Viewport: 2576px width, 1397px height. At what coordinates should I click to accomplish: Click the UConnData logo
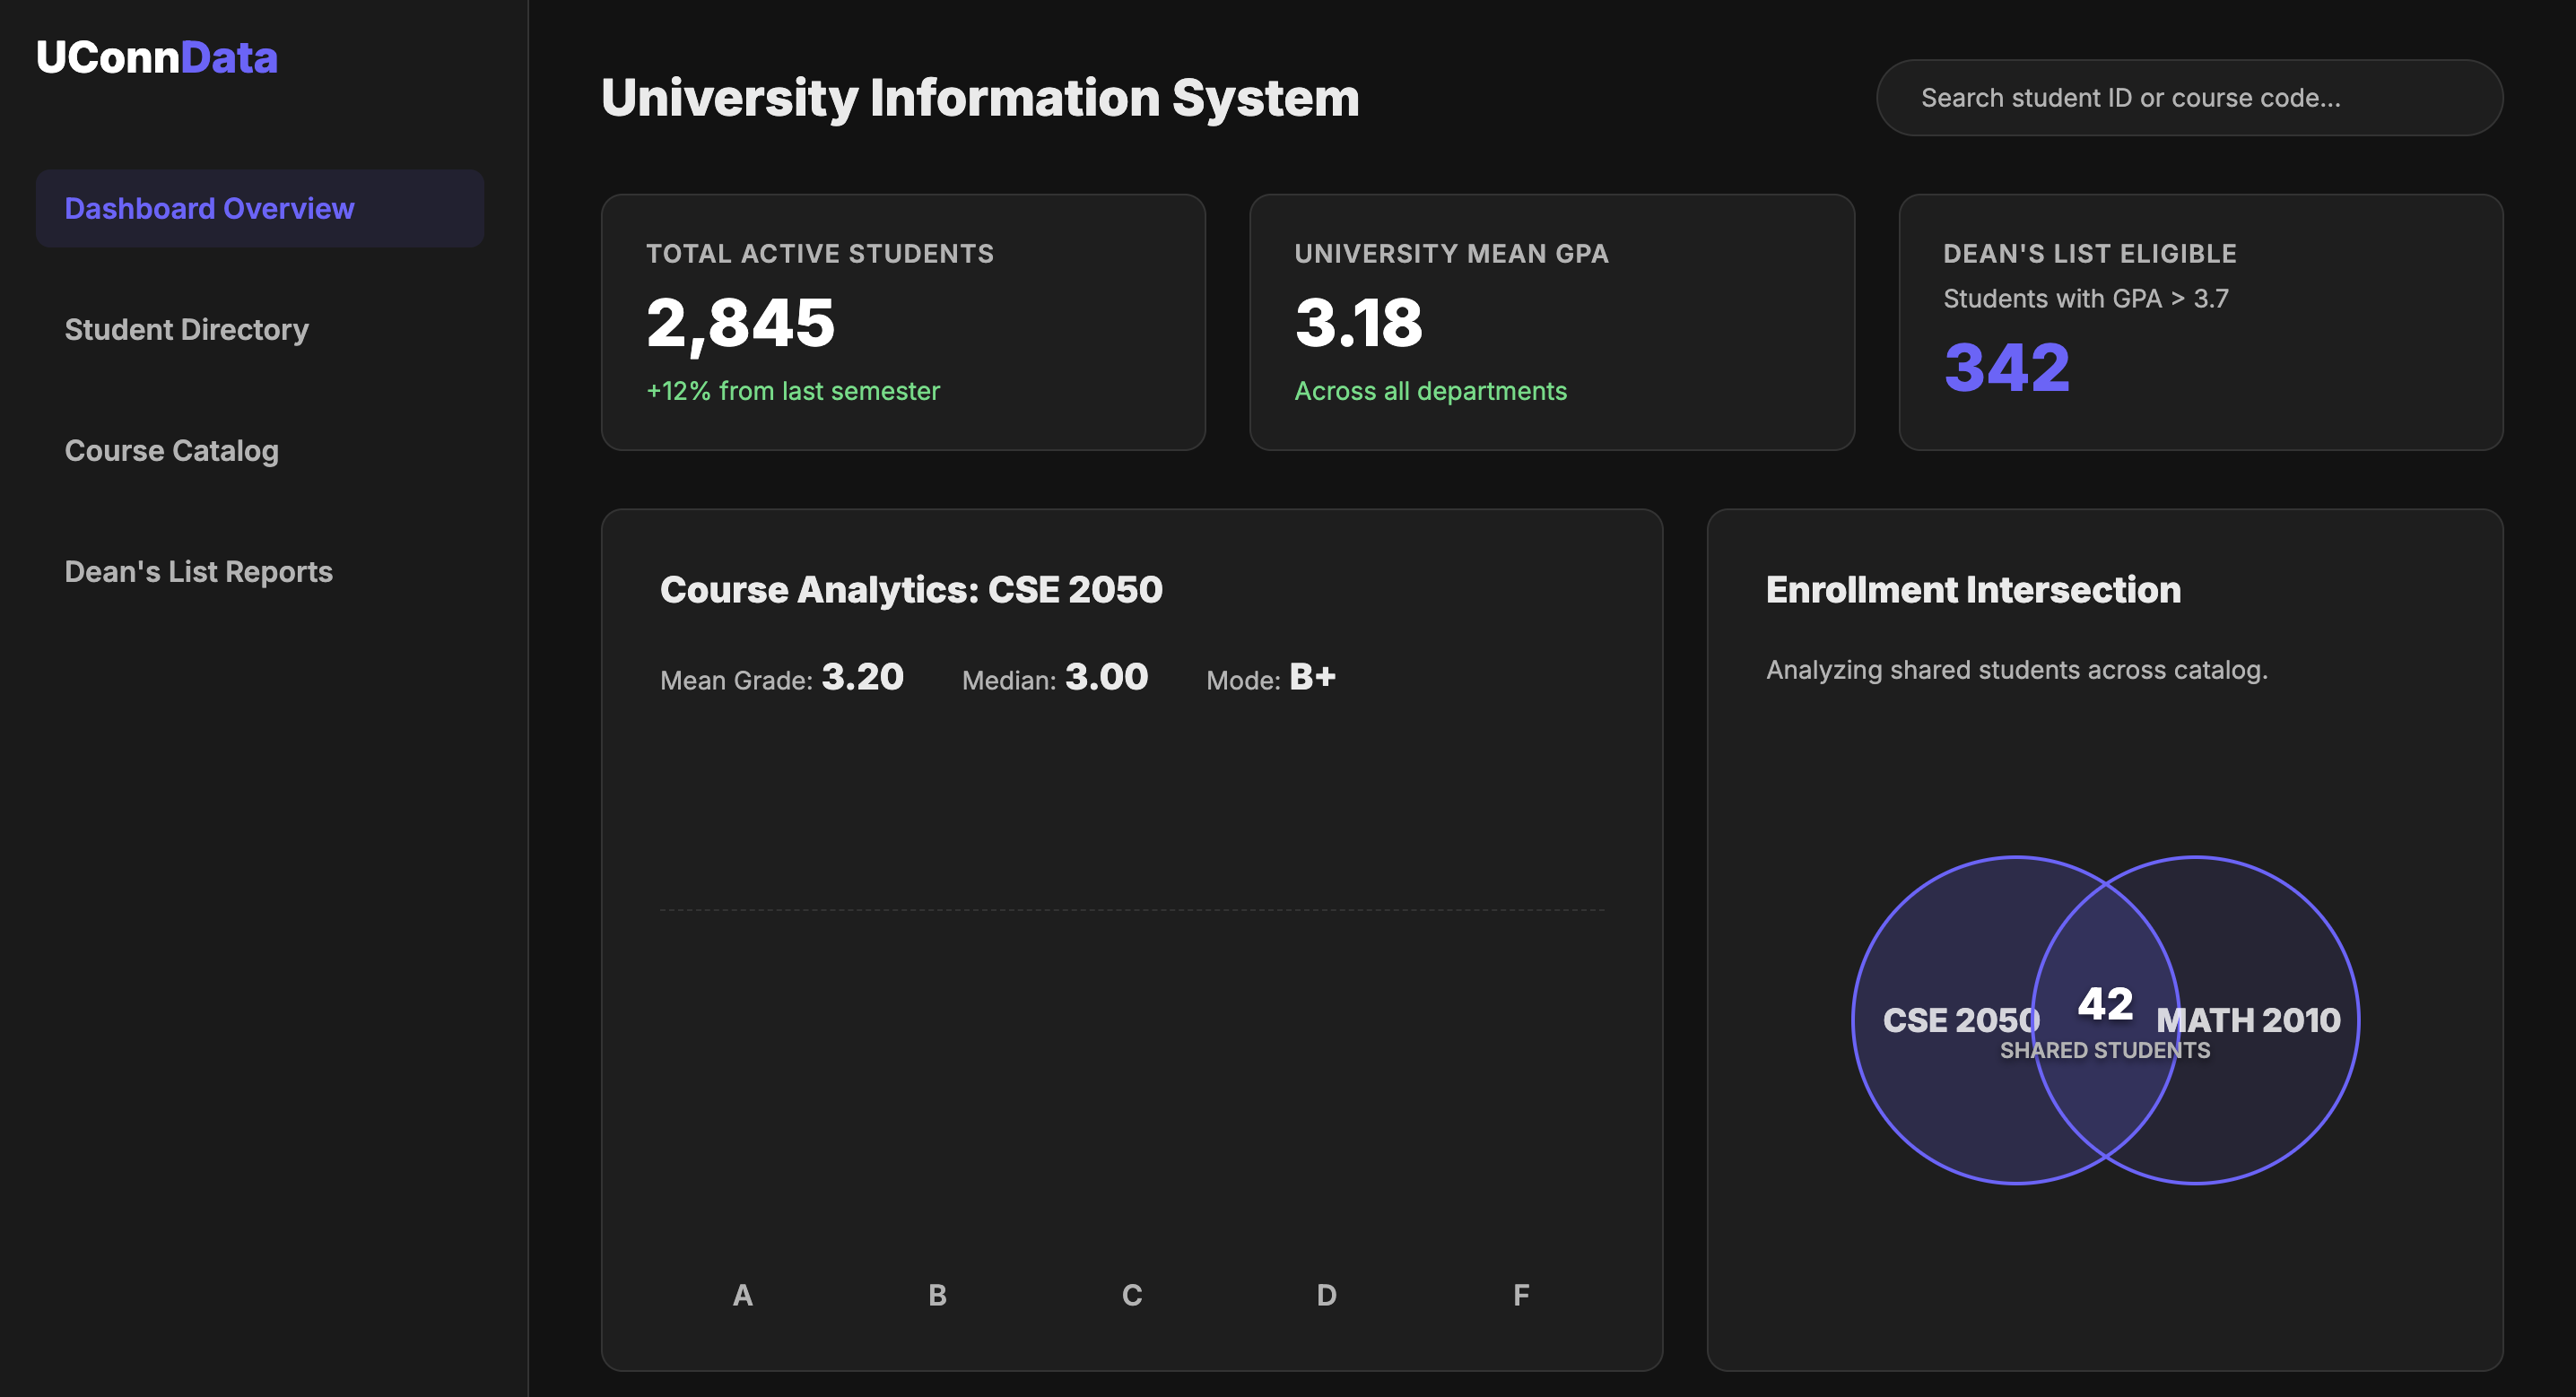pos(157,57)
